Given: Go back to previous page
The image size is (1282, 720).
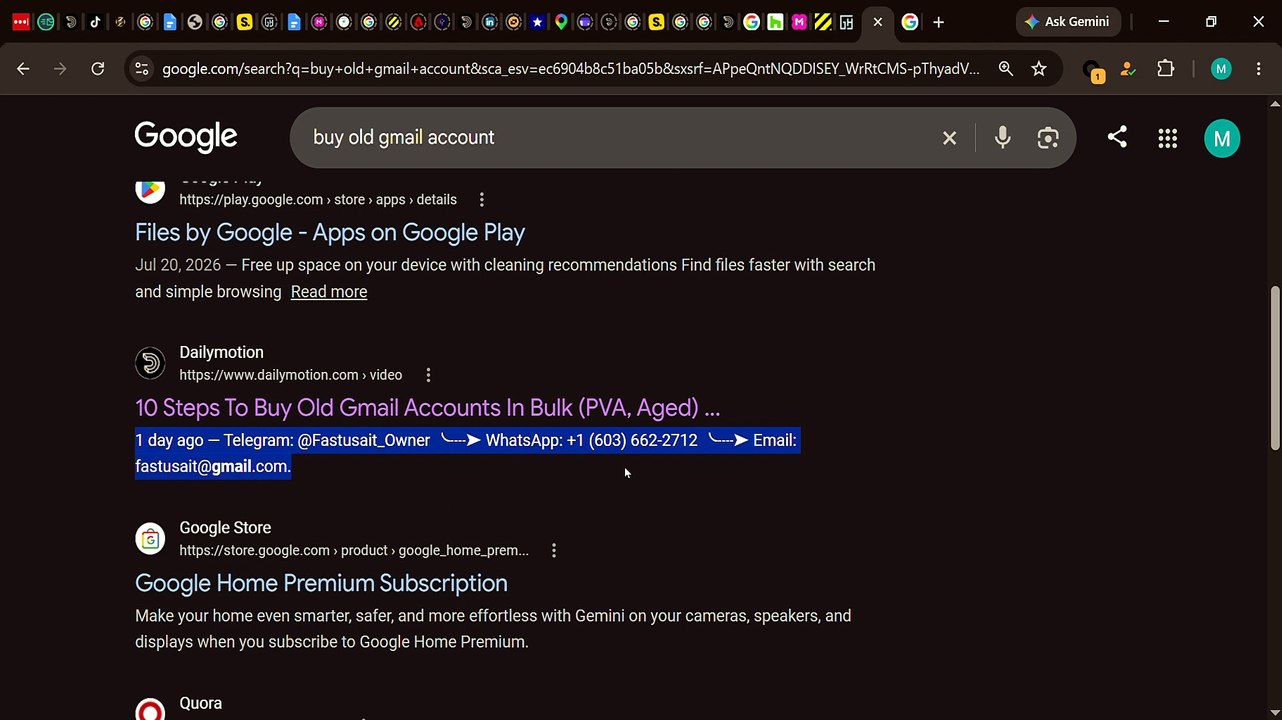Looking at the screenshot, I should point(23,69).
